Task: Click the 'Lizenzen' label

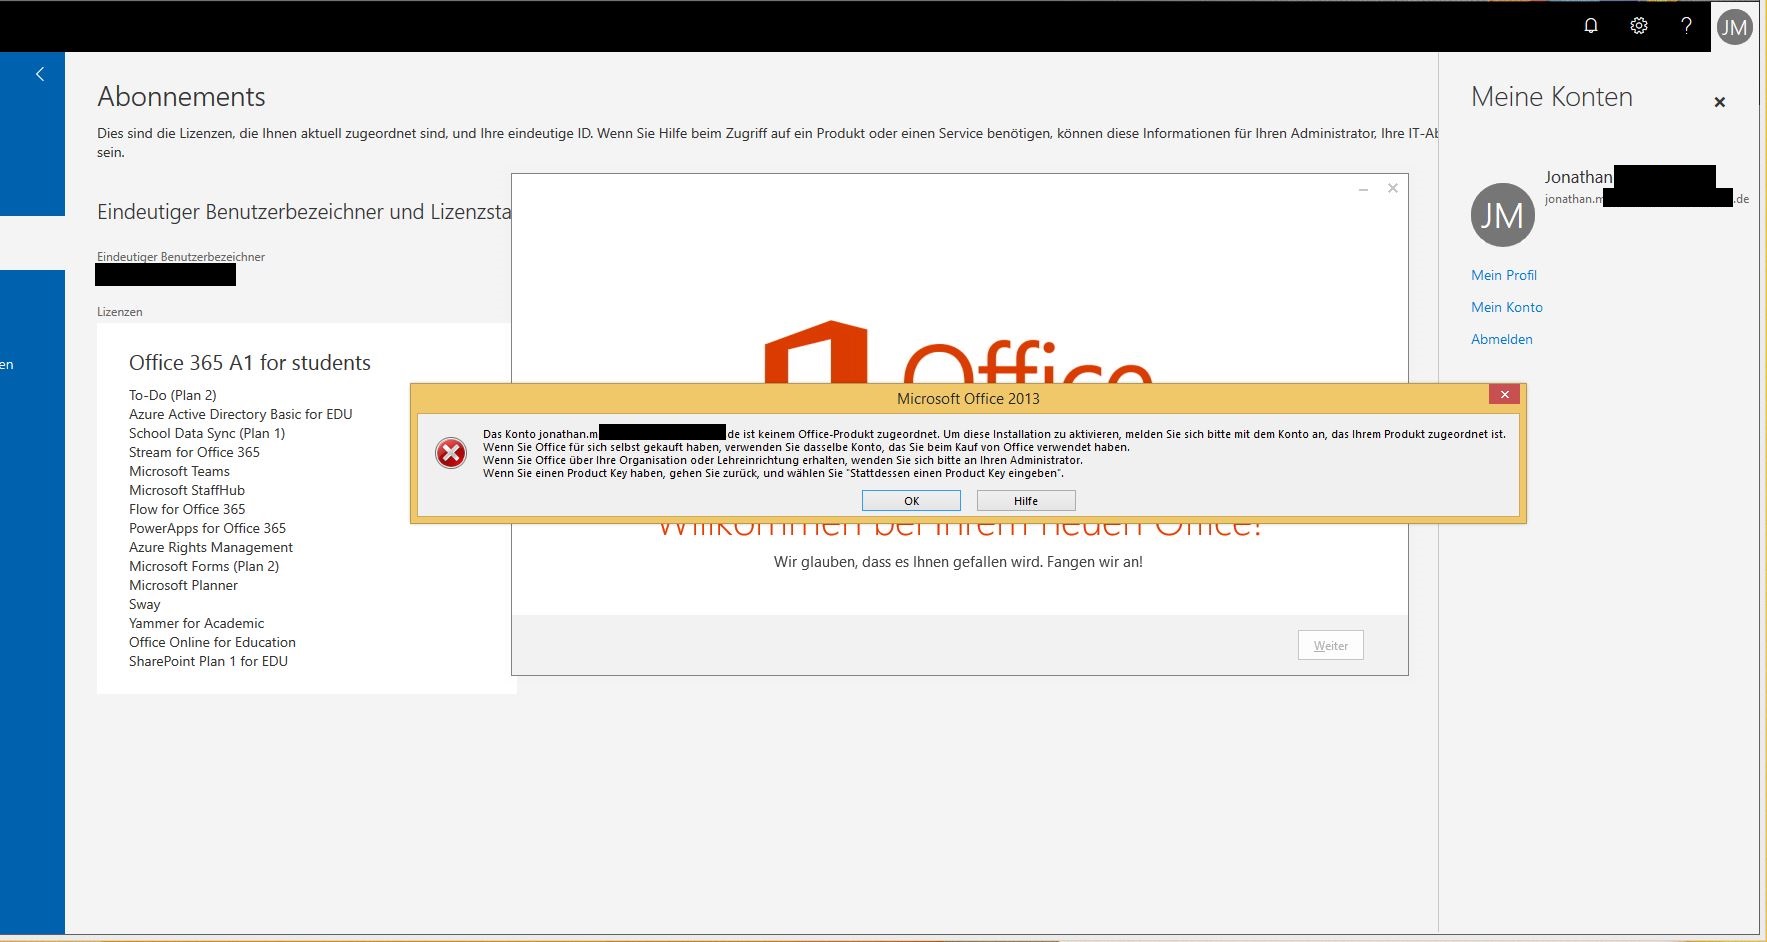Action: point(119,312)
